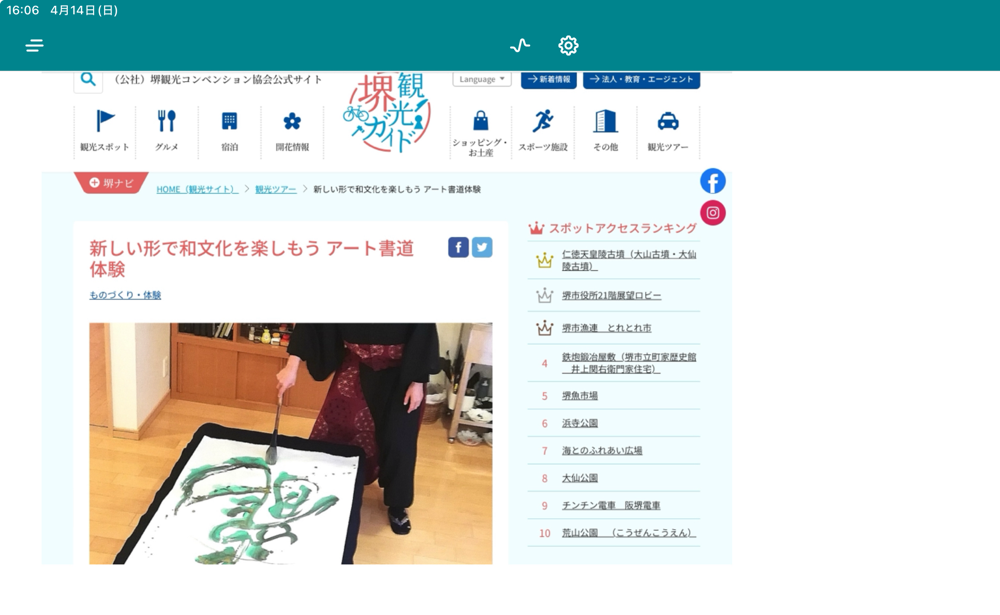Screen dimensions: 1000x615
Task: Expand the 堺ナビ plus tab
Action: coord(112,183)
